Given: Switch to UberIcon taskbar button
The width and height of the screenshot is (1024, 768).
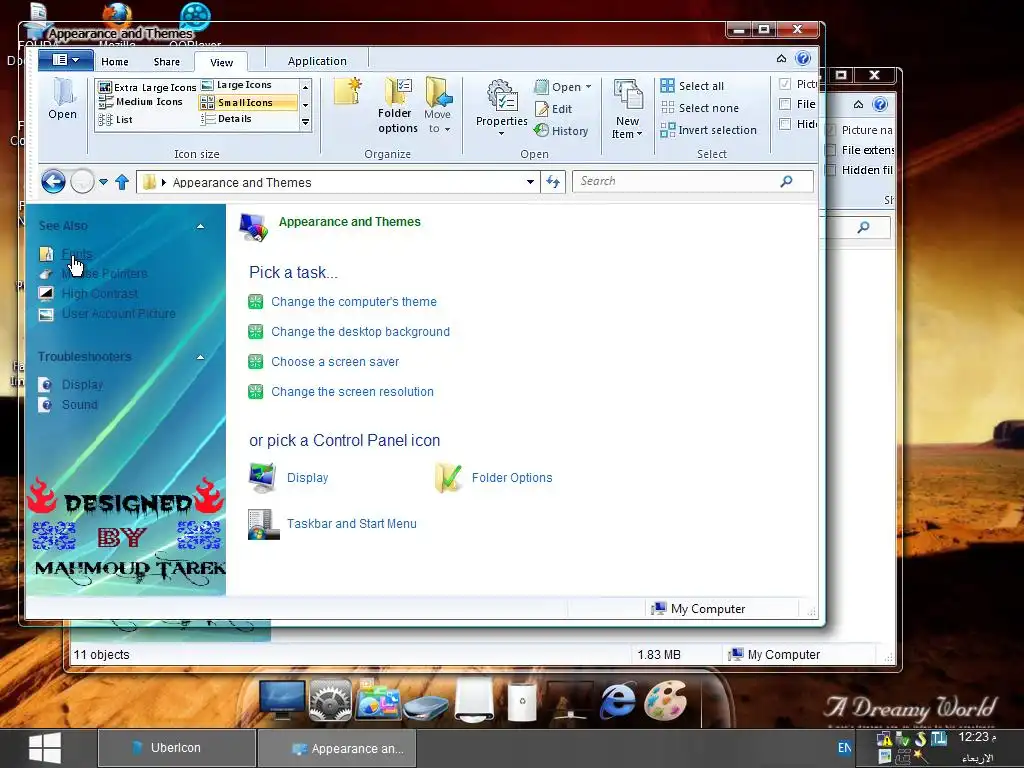Looking at the screenshot, I should pos(176,748).
